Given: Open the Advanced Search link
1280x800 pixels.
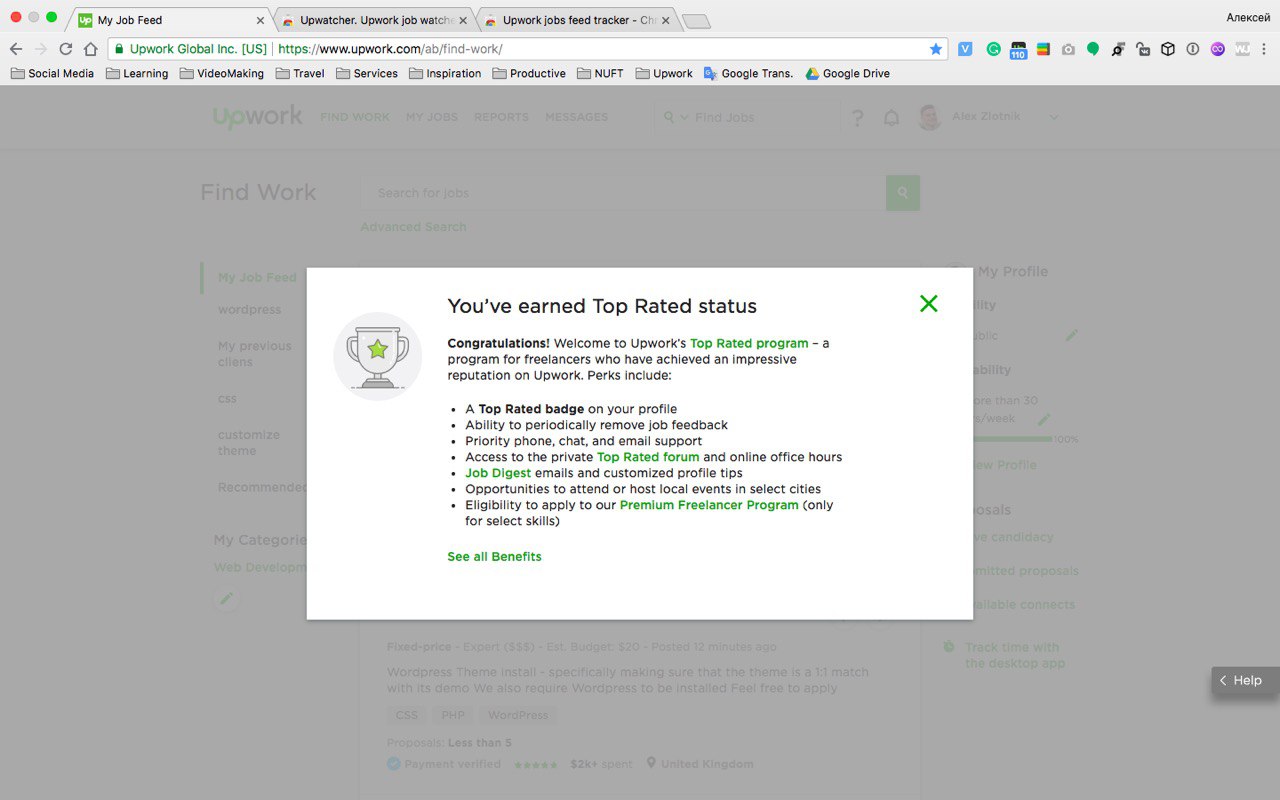Looking at the screenshot, I should 413,227.
